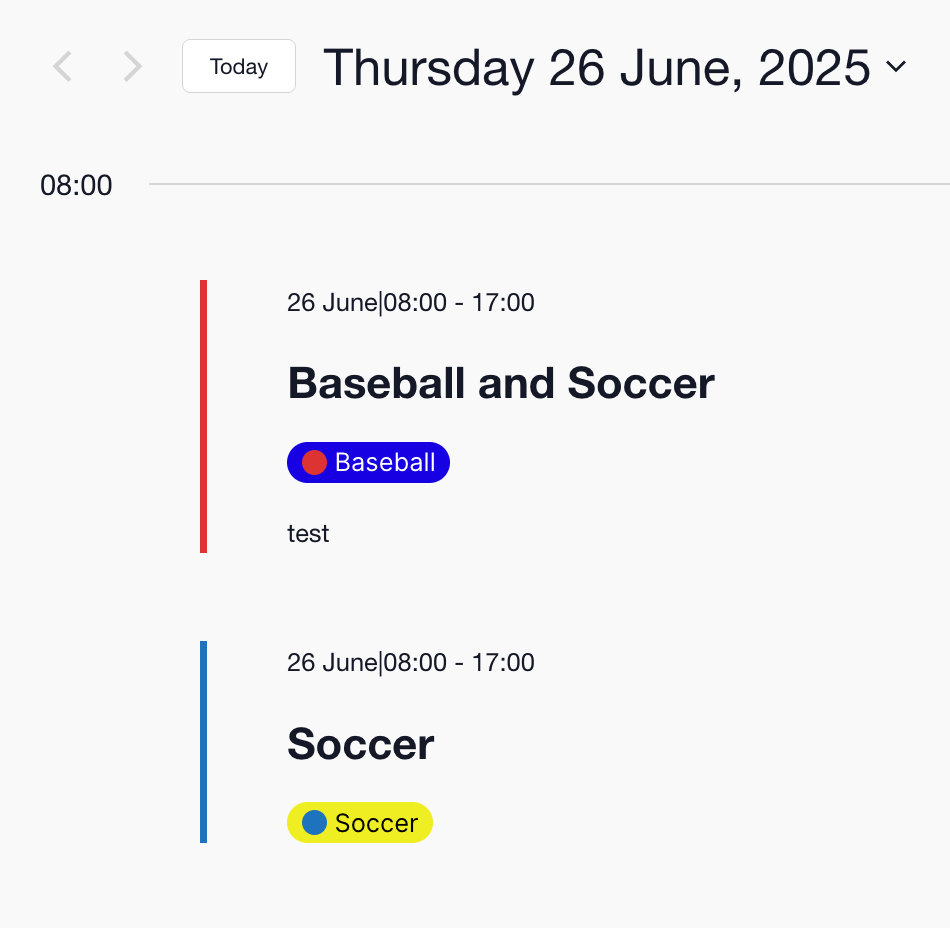Open the Baseball and Soccer event title
Viewport: 950px width, 928px height.
coord(501,383)
